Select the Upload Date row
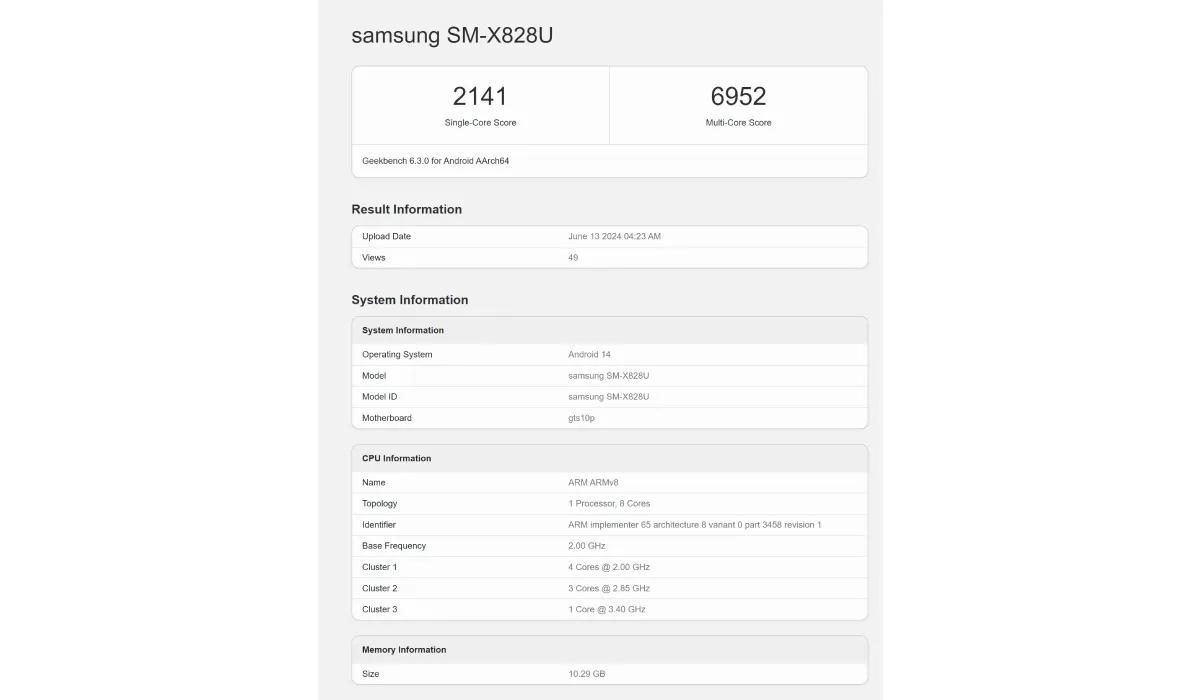The width and height of the screenshot is (1200, 700). tap(609, 237)
